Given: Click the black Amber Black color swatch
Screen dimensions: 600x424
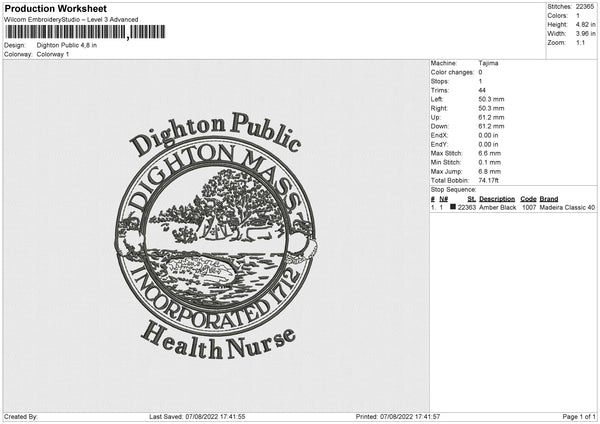Looking at the screenshot, I should tap(453, 207).
